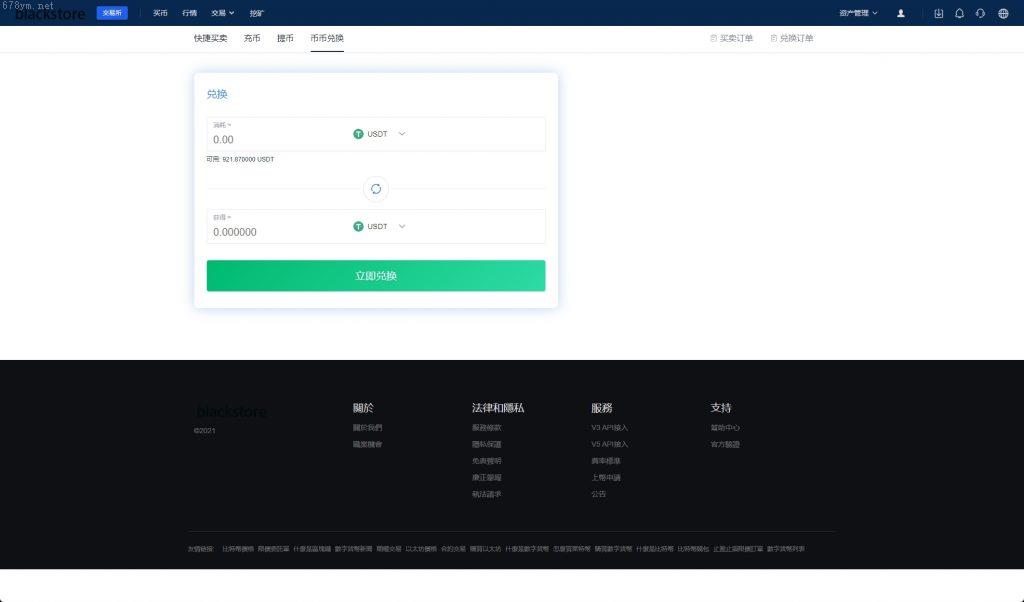This screenshot has width=1024, height=602.
Task: Open 买卖订单 orders link
Action: pyautogui.click(x=731, y=39)
